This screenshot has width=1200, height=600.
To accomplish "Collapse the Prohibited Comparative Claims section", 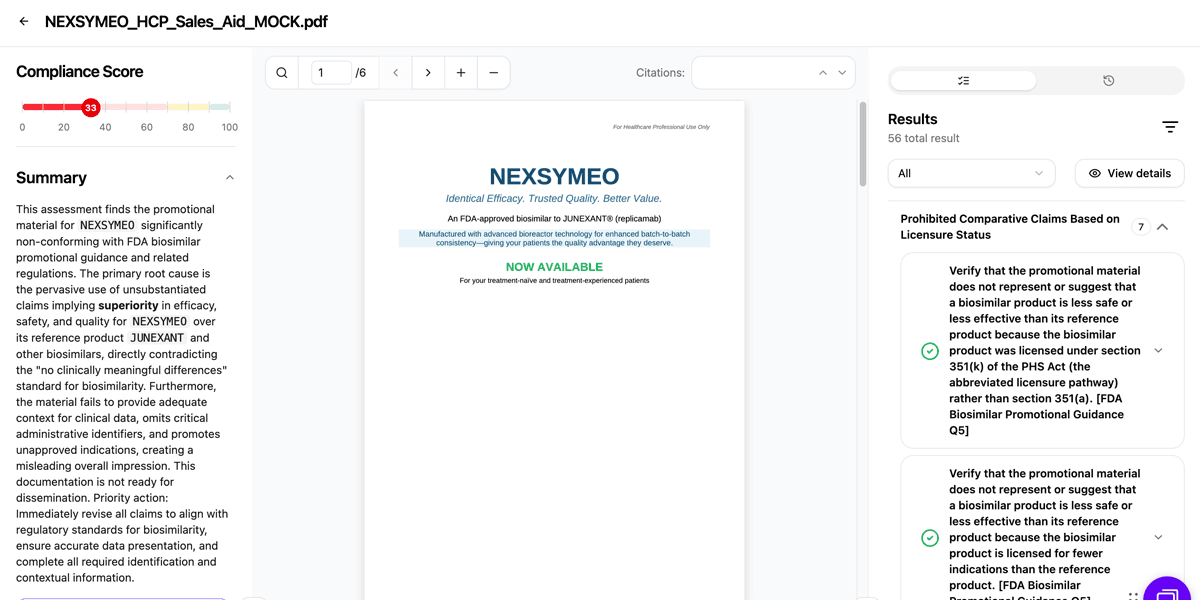I will [1162, 227].
